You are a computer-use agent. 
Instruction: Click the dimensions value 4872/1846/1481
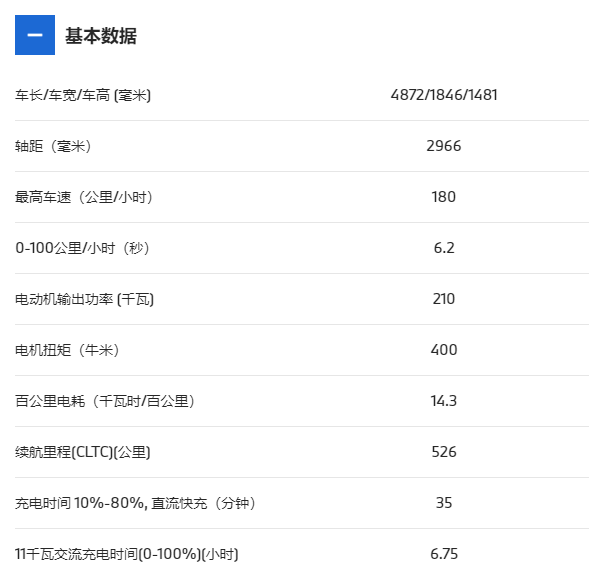click(x=444, y=95)
